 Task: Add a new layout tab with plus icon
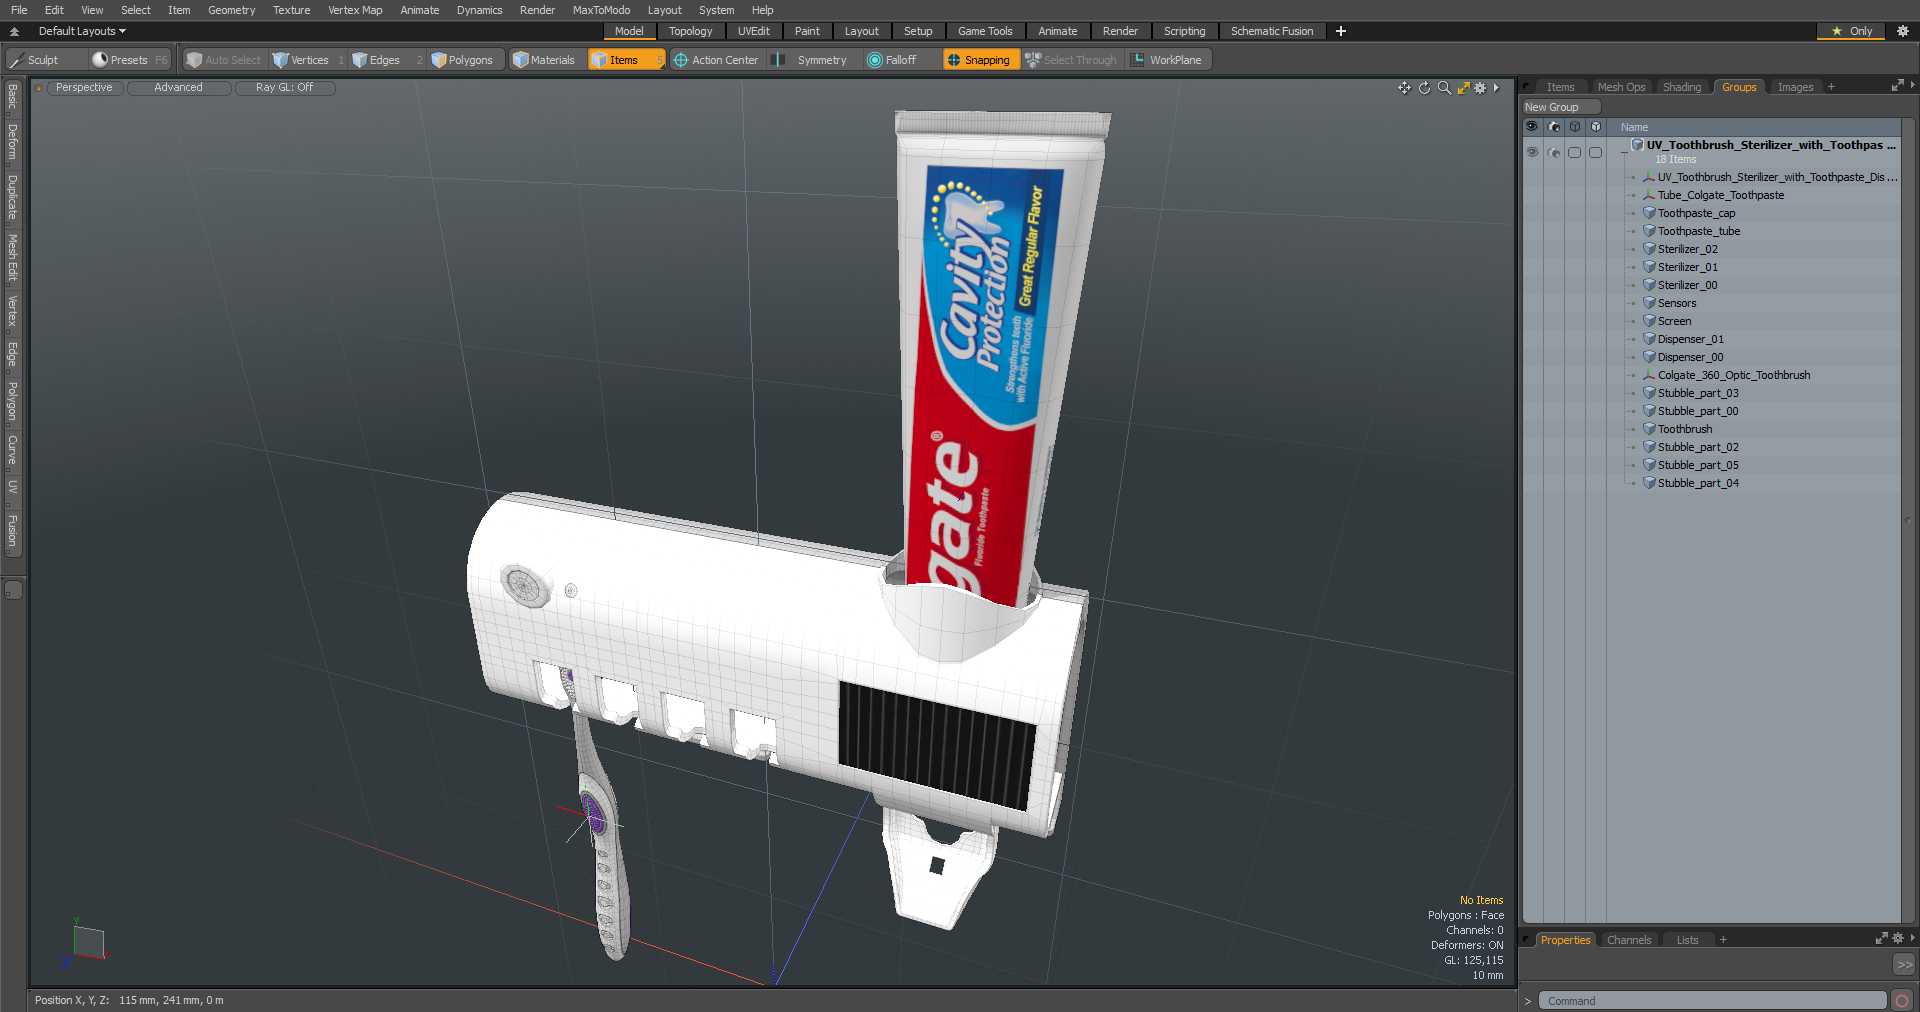(x=1341, y=31)
